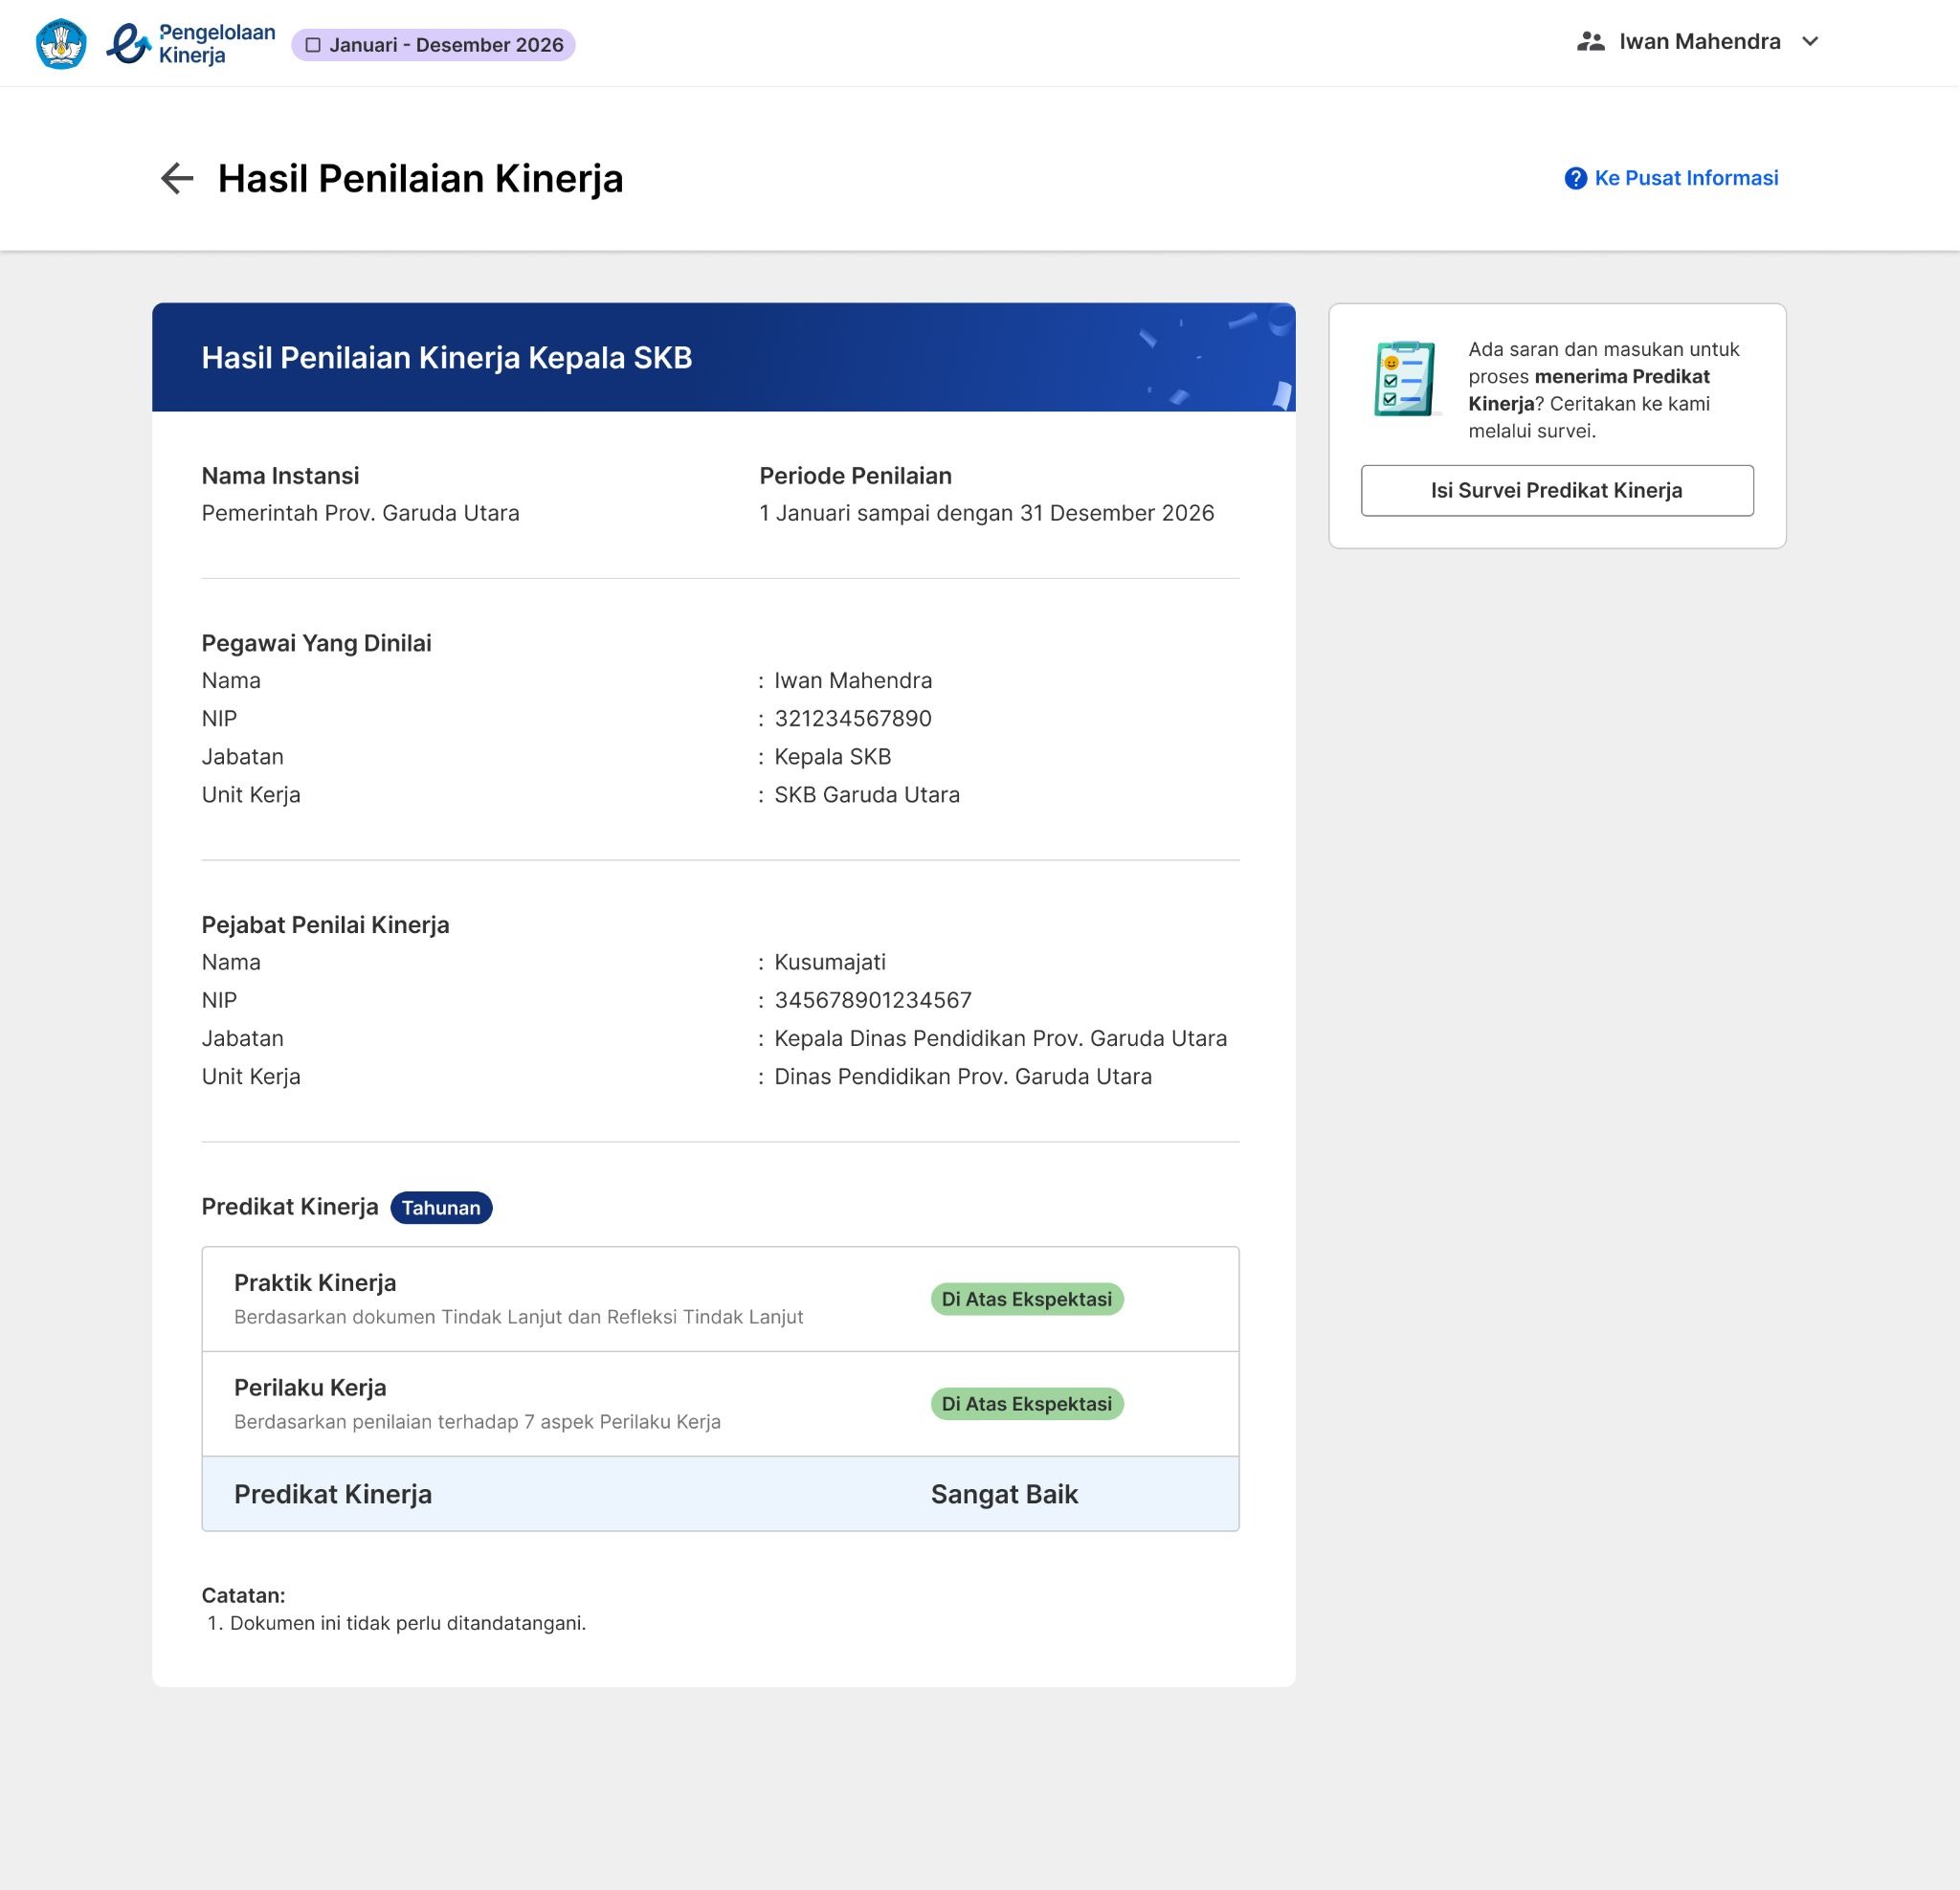Click the Hasil Penilaian Kinerja Kepala SKB banner title
The image size is (1960, 1890).
(x=447, y=358)
